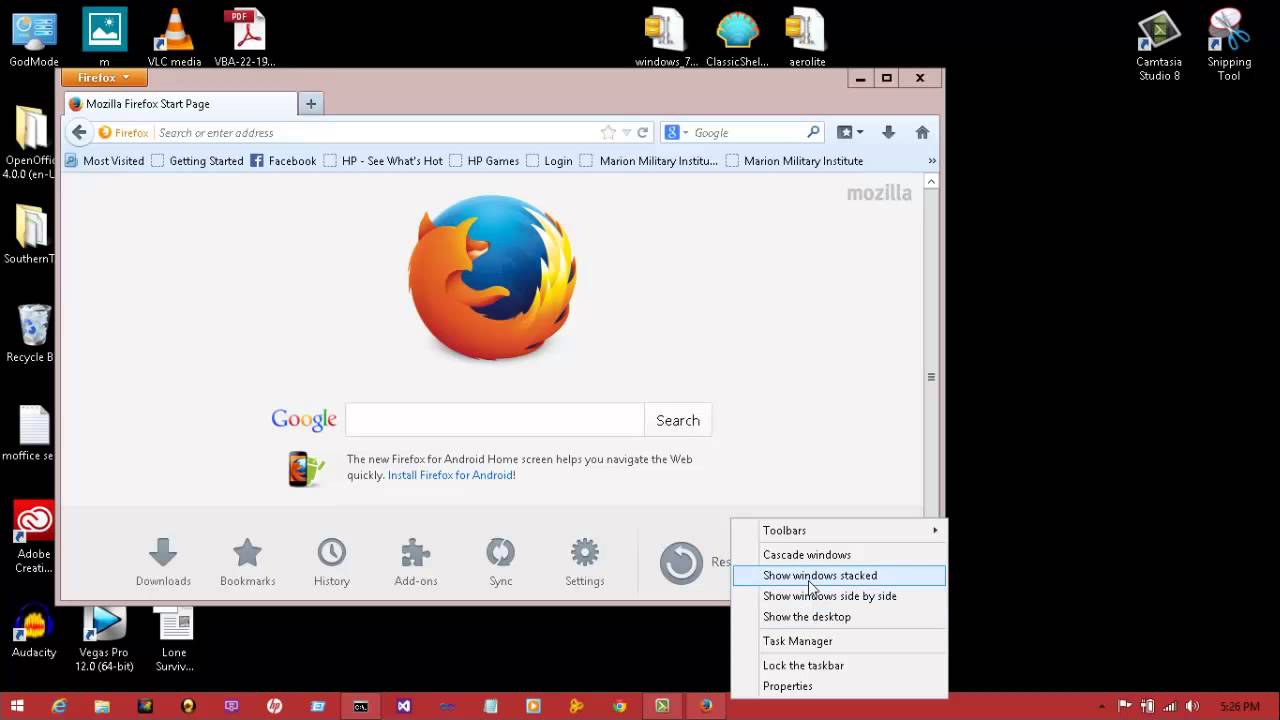Open Add-ons from start page
This screenshot has height=720, width=1280.
[x=416, y=562]
